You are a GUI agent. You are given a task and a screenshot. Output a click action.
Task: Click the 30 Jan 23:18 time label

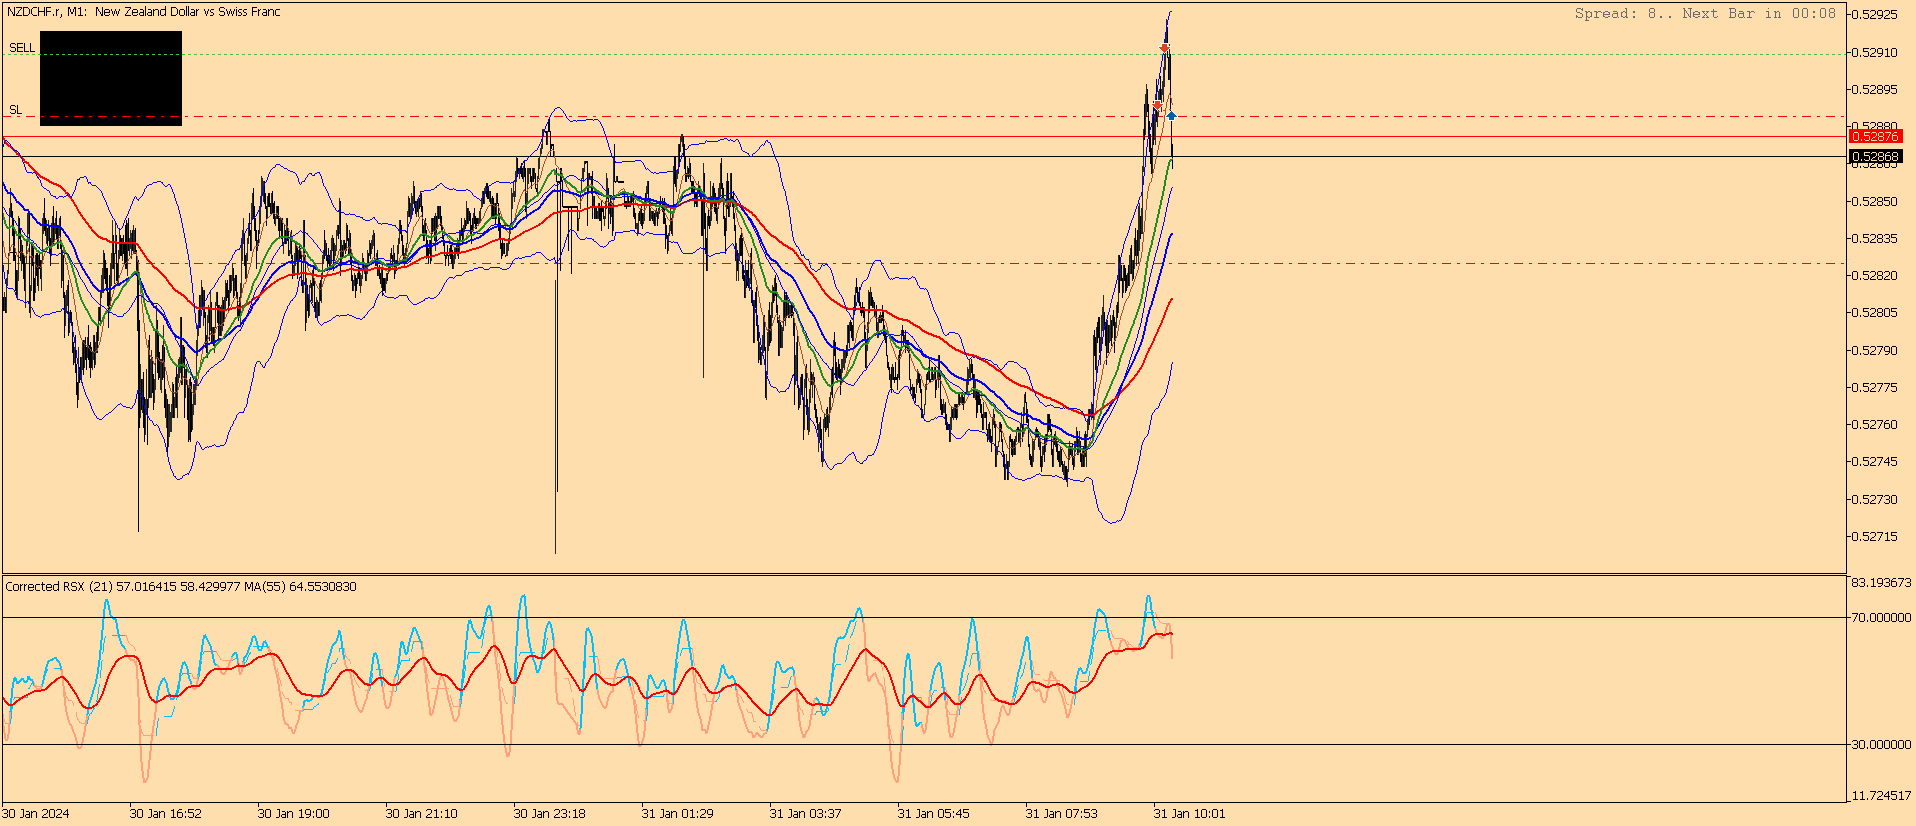[549, 814]
